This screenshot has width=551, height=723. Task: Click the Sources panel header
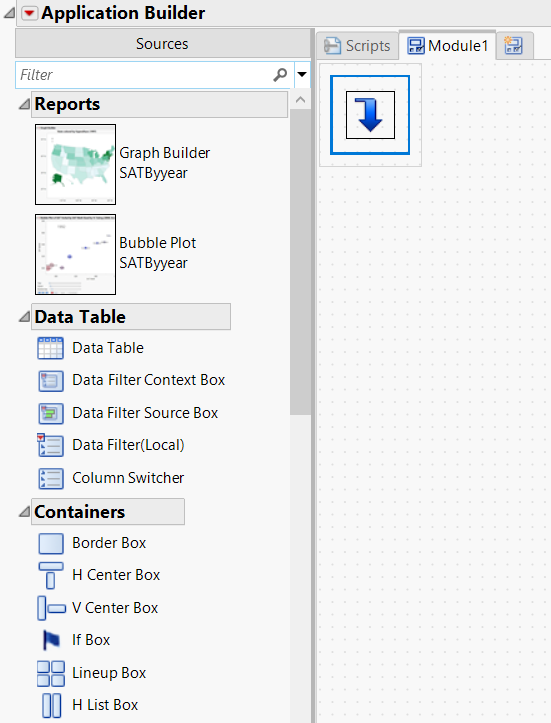point(162,44)
